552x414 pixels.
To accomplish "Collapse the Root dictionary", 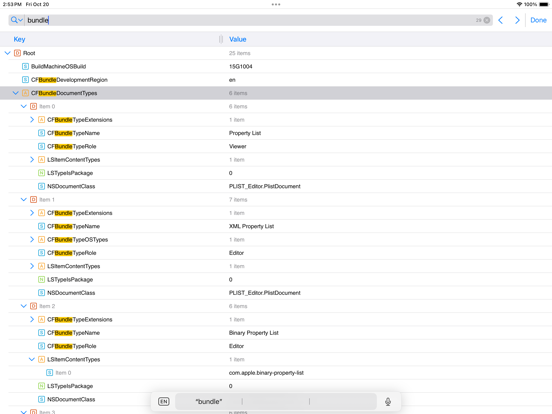I will pos(7,53).
